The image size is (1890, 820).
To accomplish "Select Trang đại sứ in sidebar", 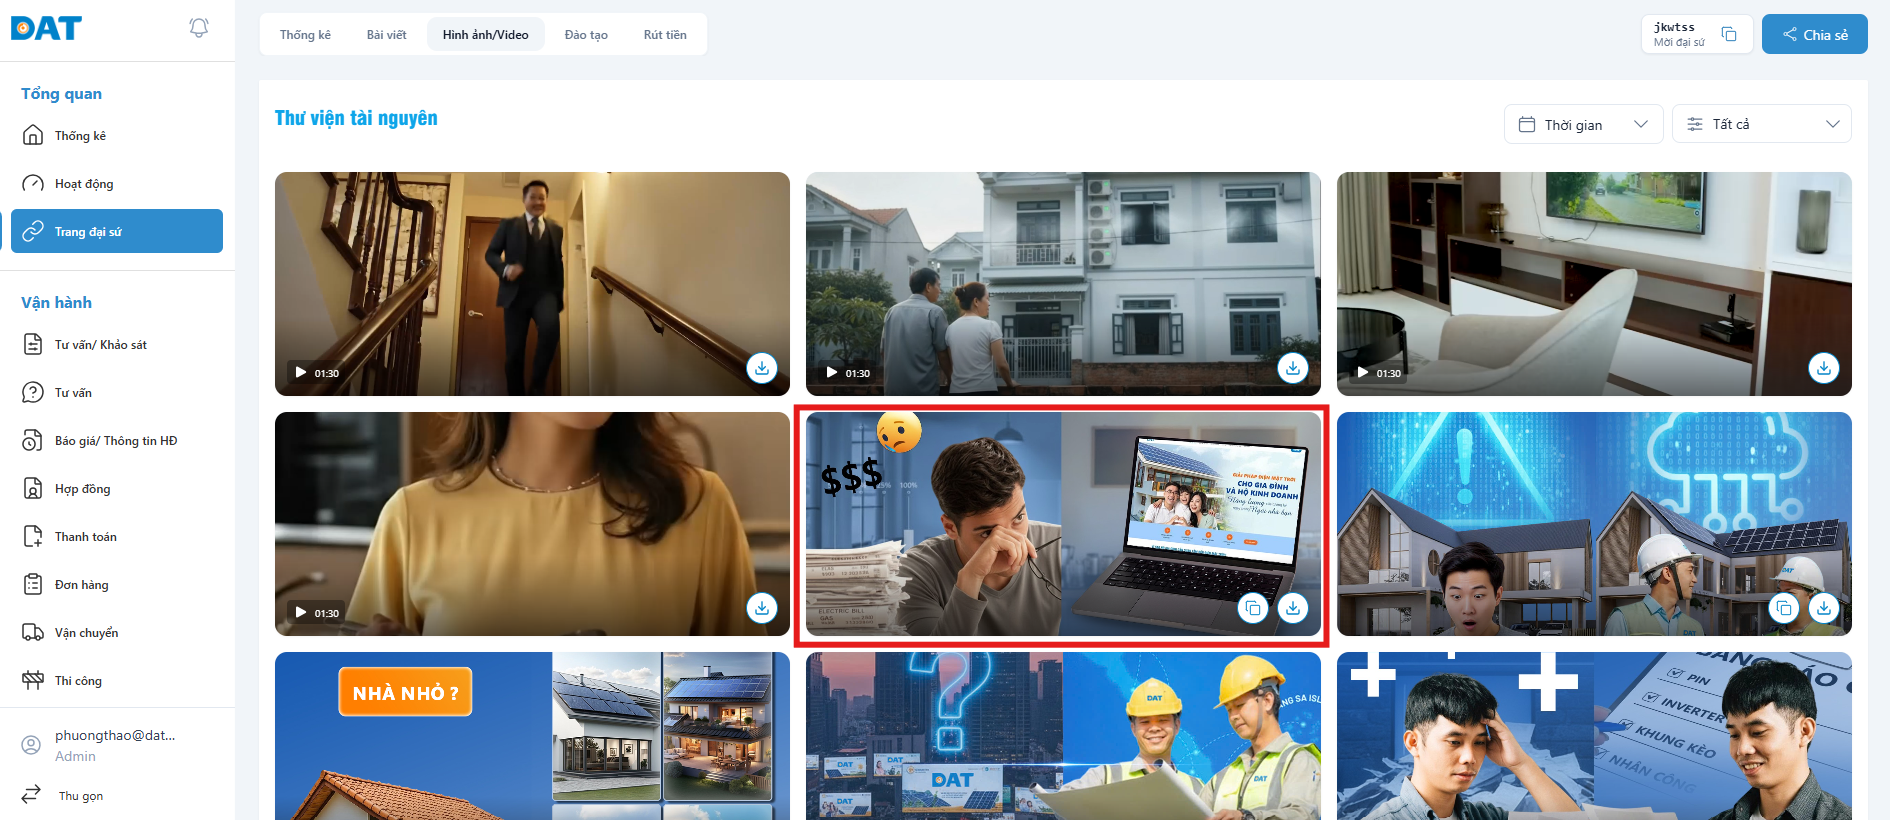I will (117, 231).
